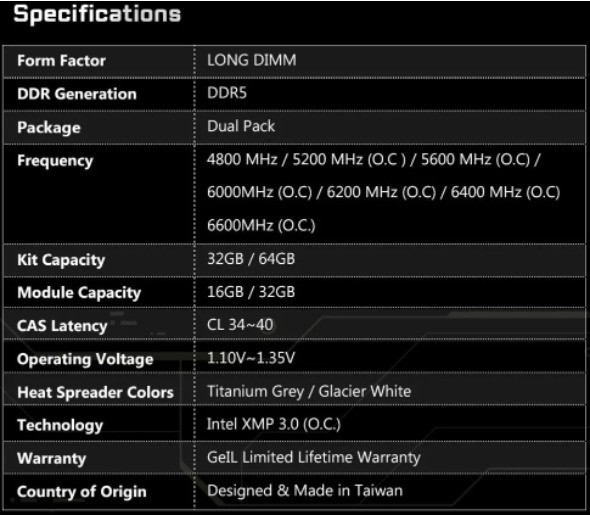This screenshot has width=590, height=515.
Task: Select the Form Factor label
Action: pos(61,61)
